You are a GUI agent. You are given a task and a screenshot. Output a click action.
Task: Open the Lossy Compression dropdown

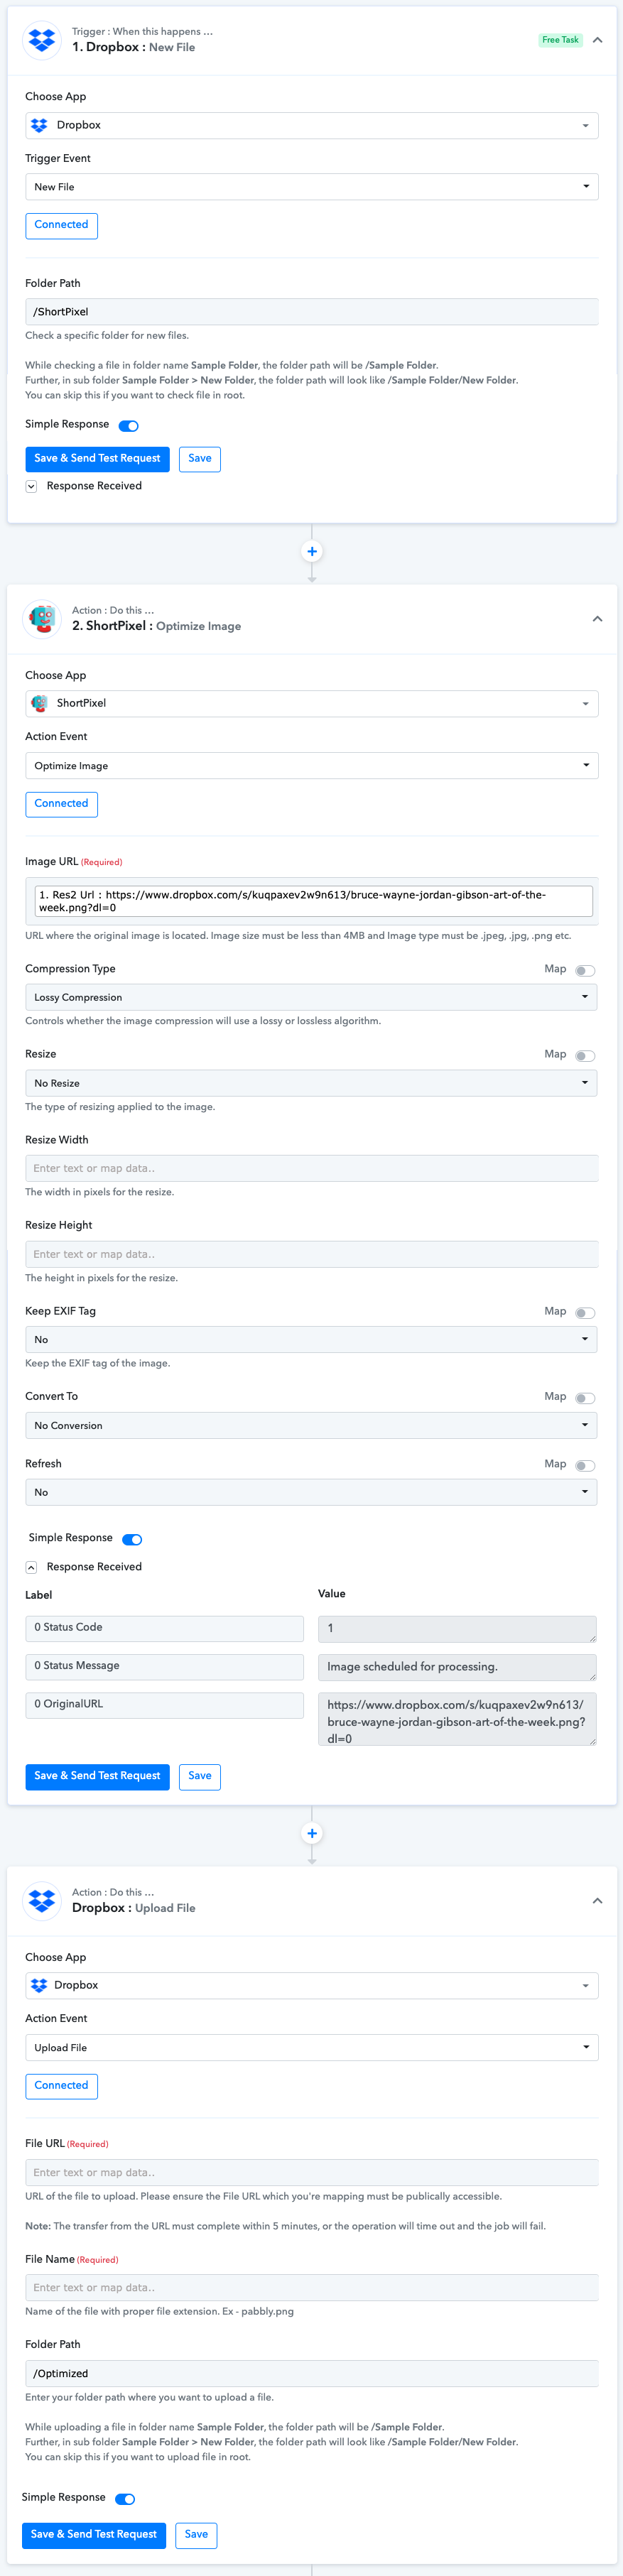click(311, 997)
